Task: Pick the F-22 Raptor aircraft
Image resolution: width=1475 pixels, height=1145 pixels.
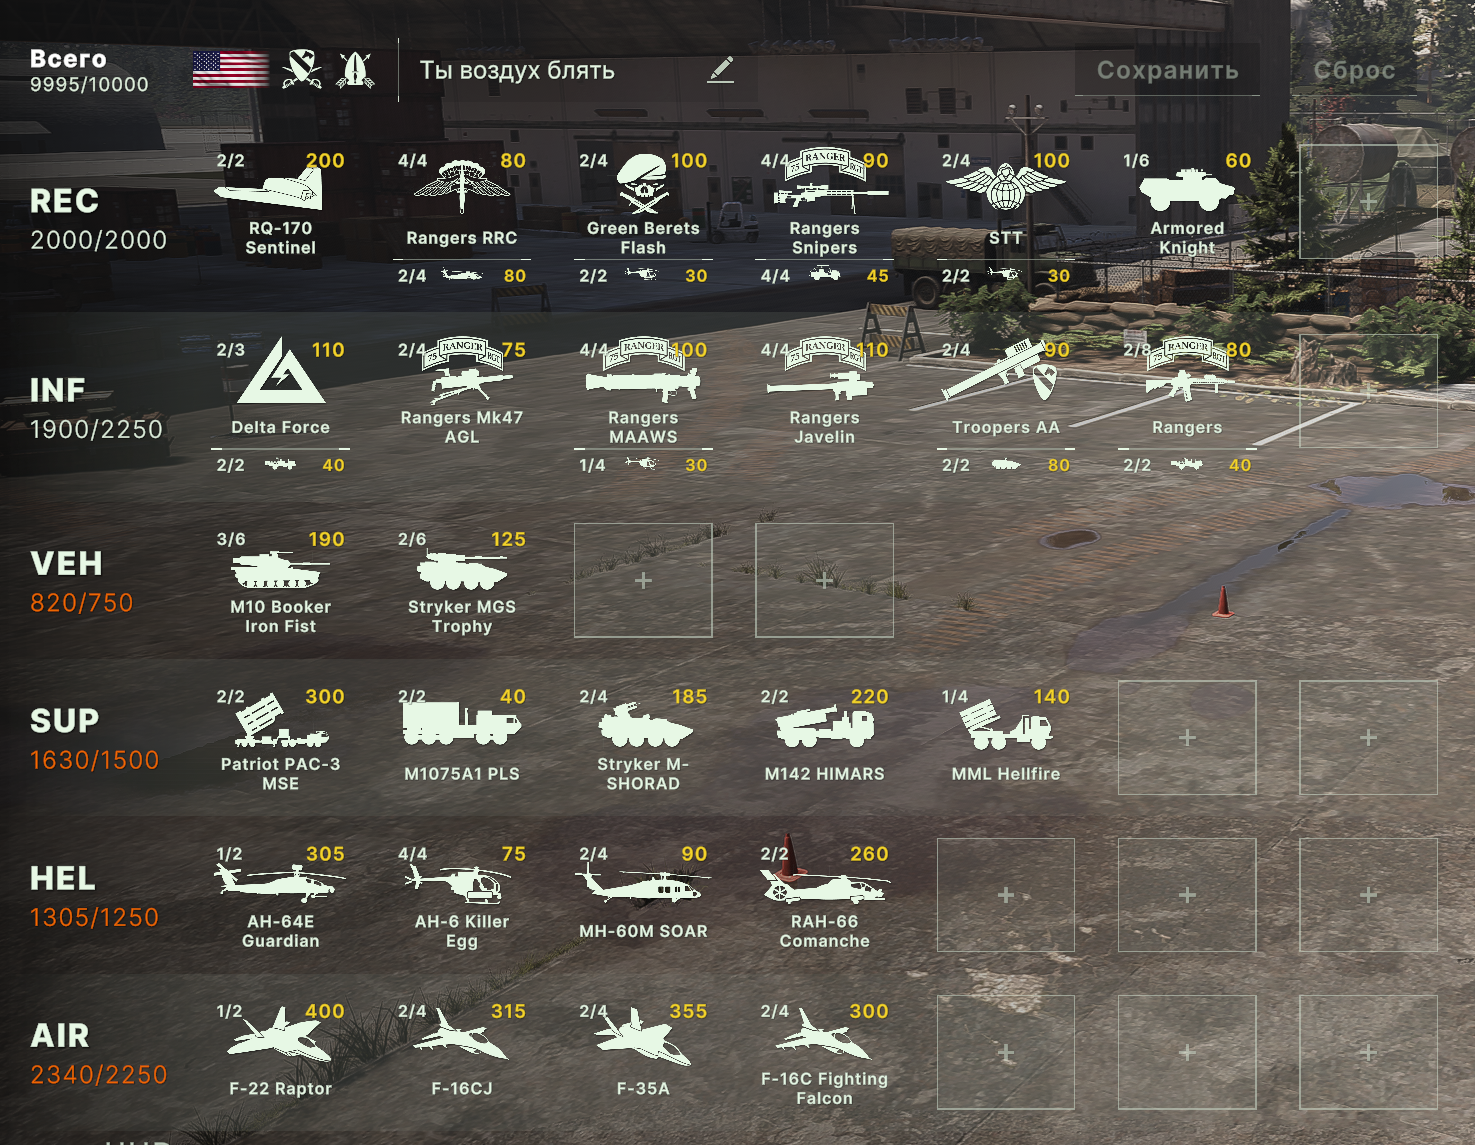Action: (x=281, y=1052)
